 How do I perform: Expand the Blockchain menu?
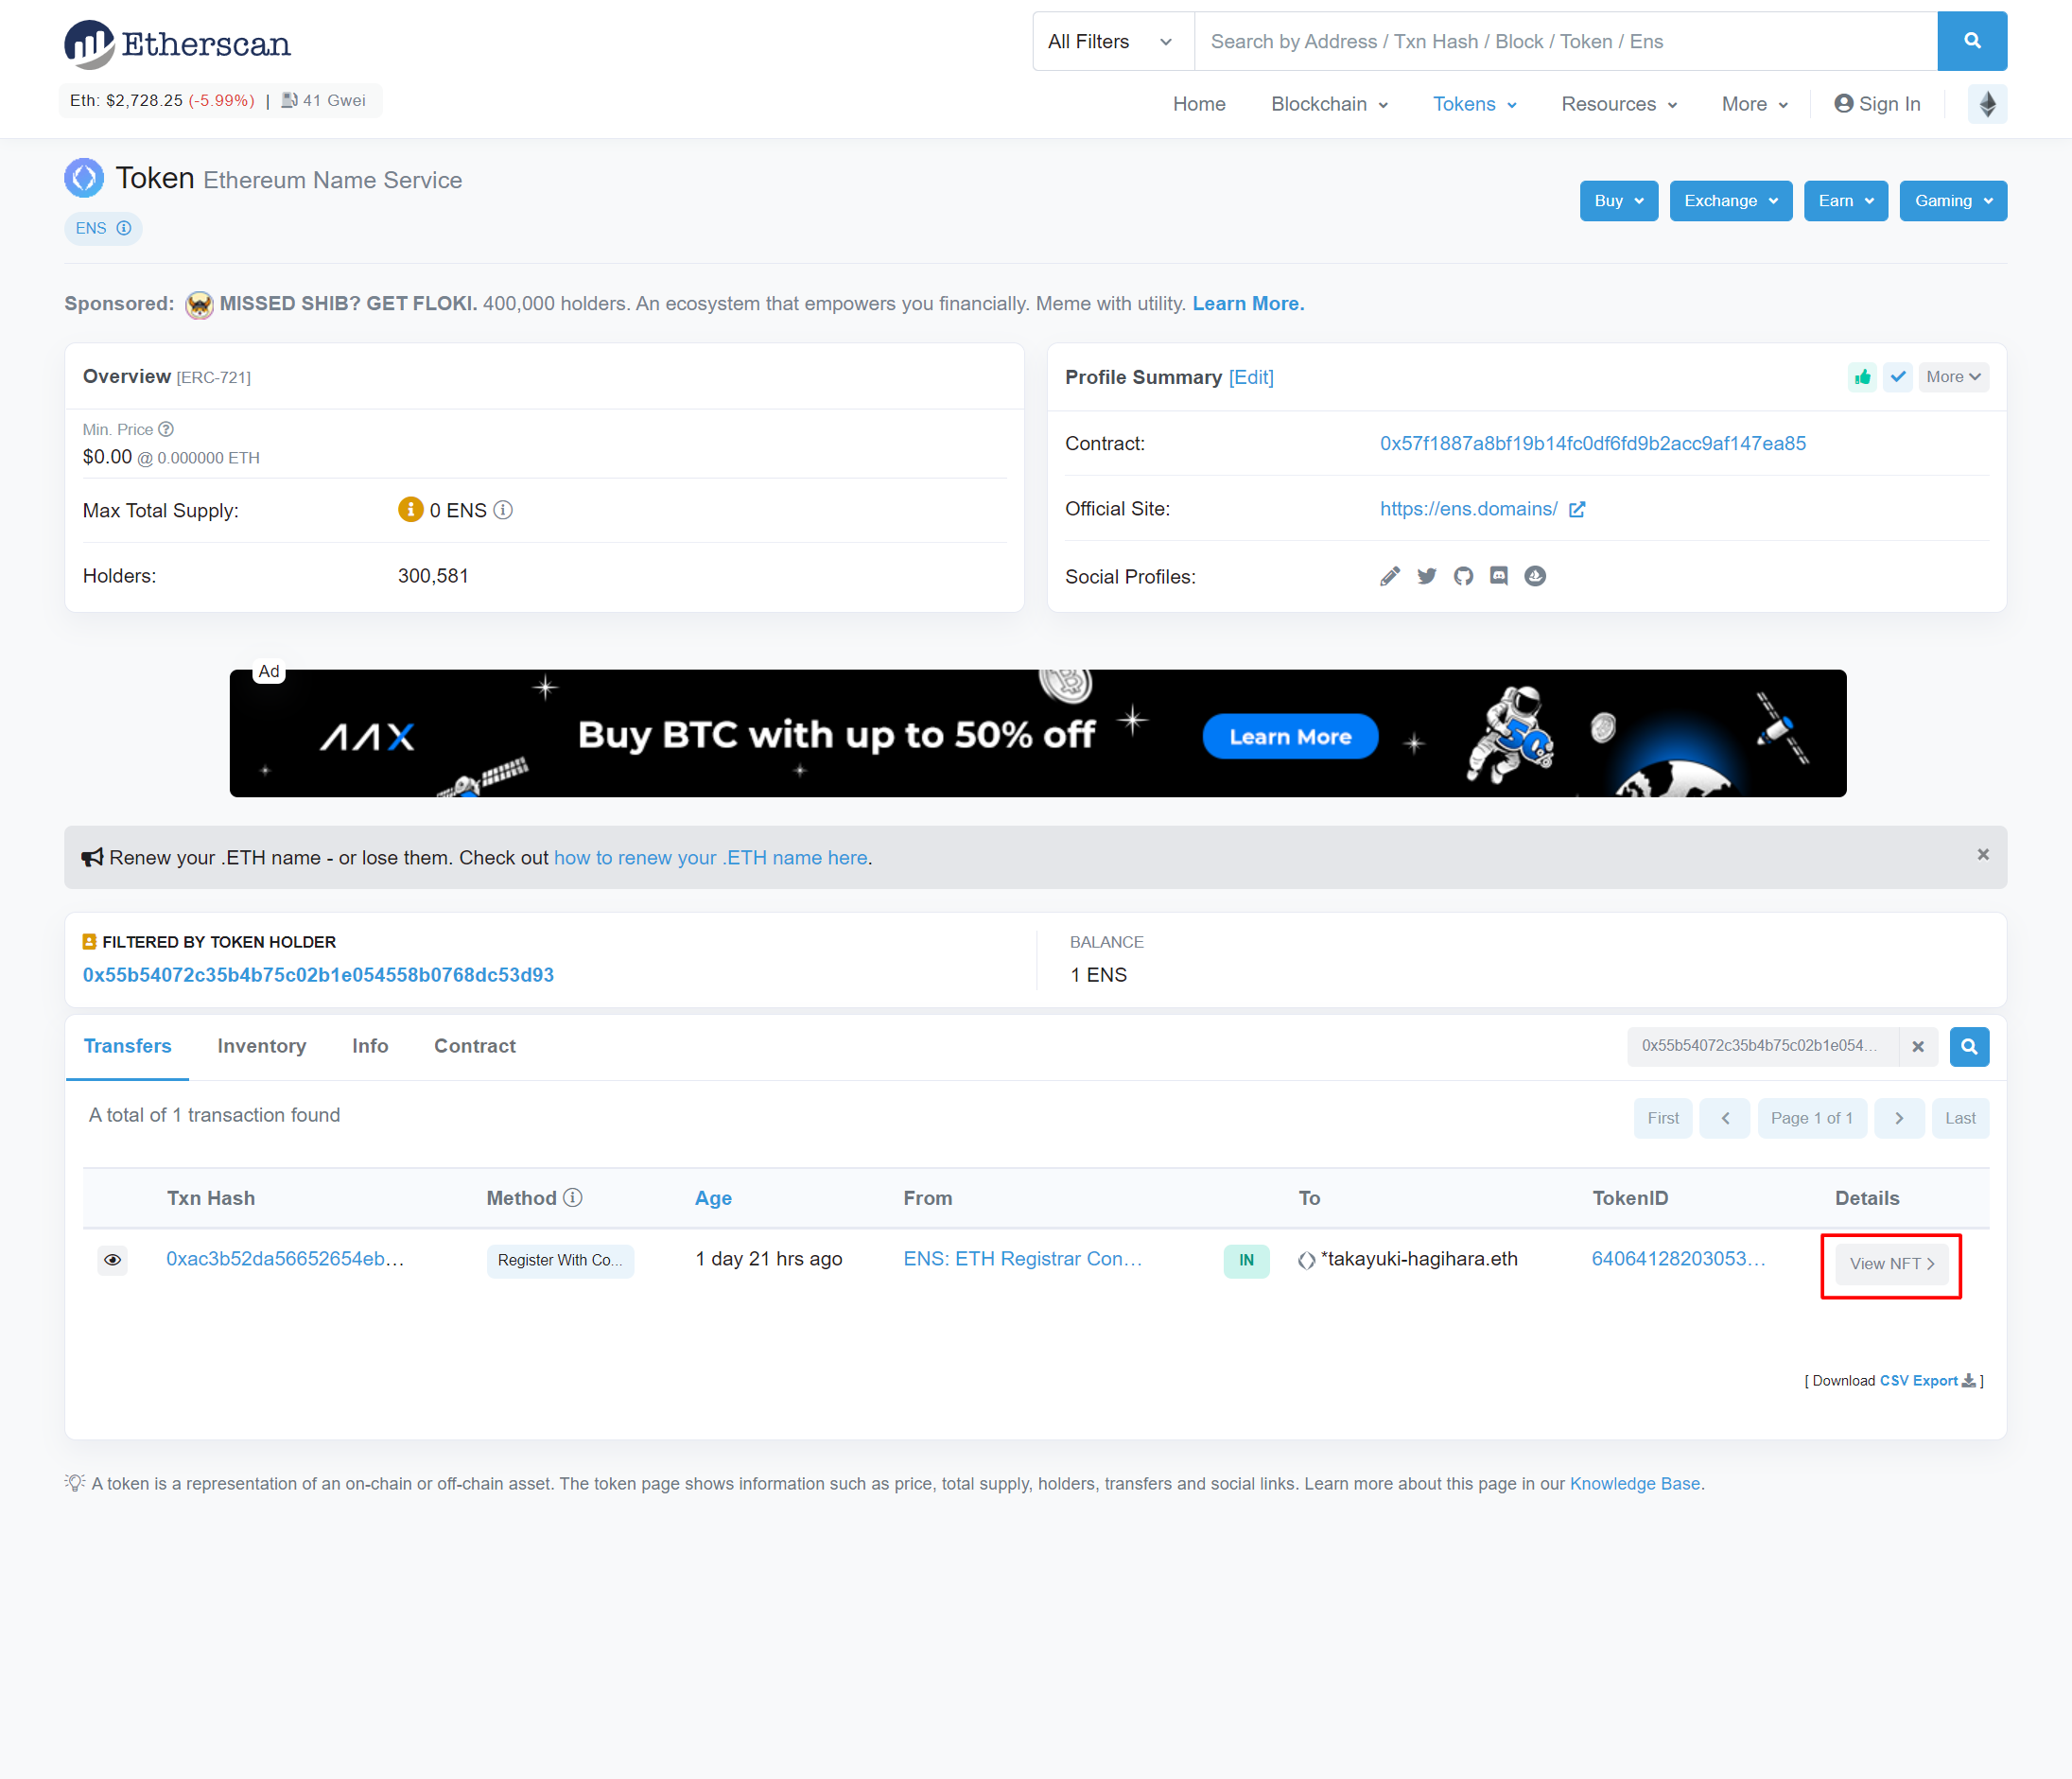(1329, 104)
